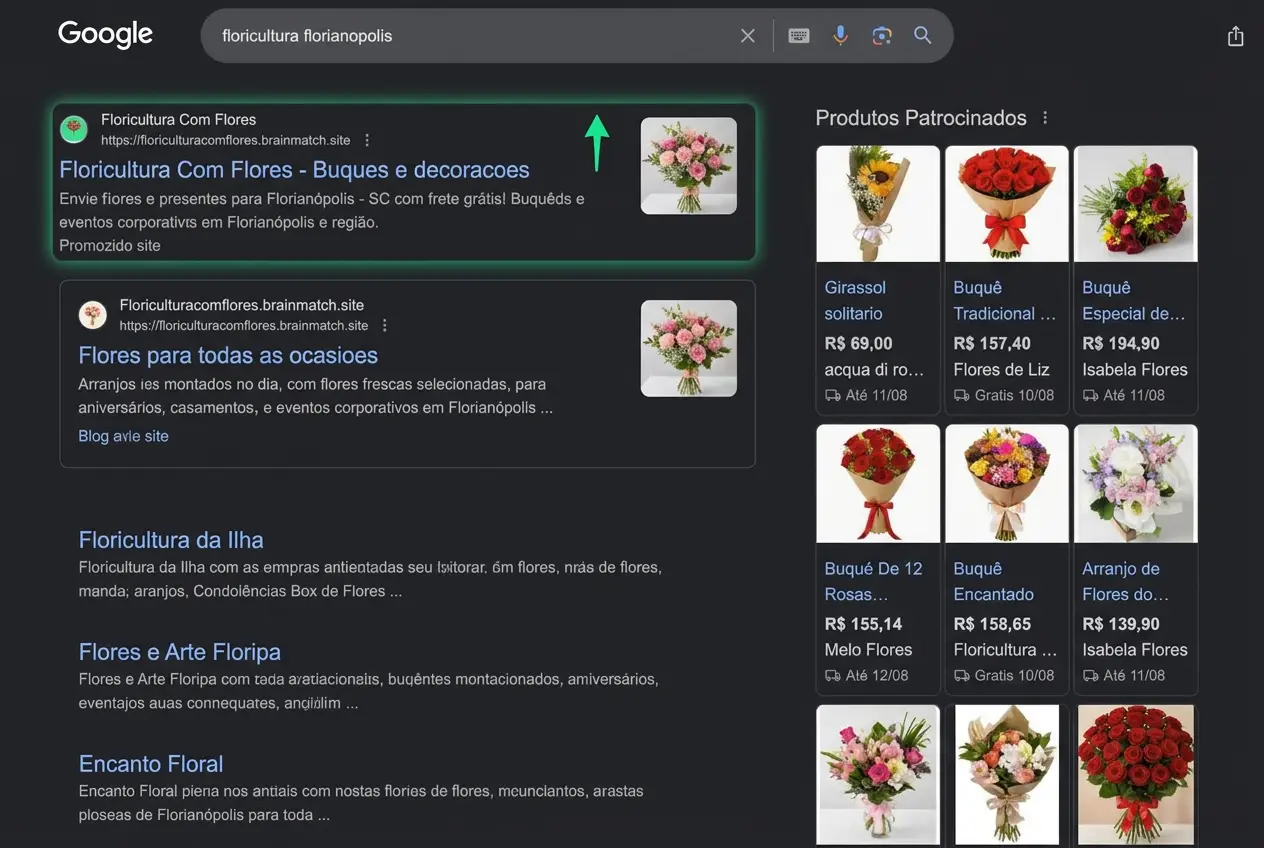Click second result bouquet thumbnail
This screenshot has height=848, width=1264.
[689, 348]
